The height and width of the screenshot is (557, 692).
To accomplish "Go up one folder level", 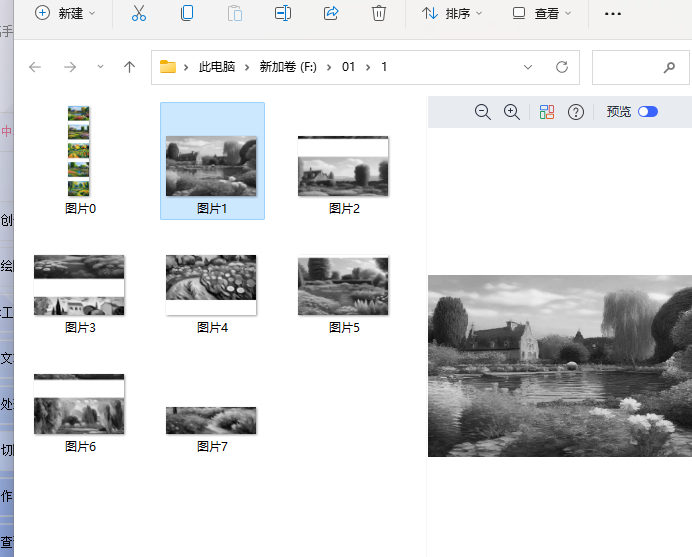I will 129,67.
